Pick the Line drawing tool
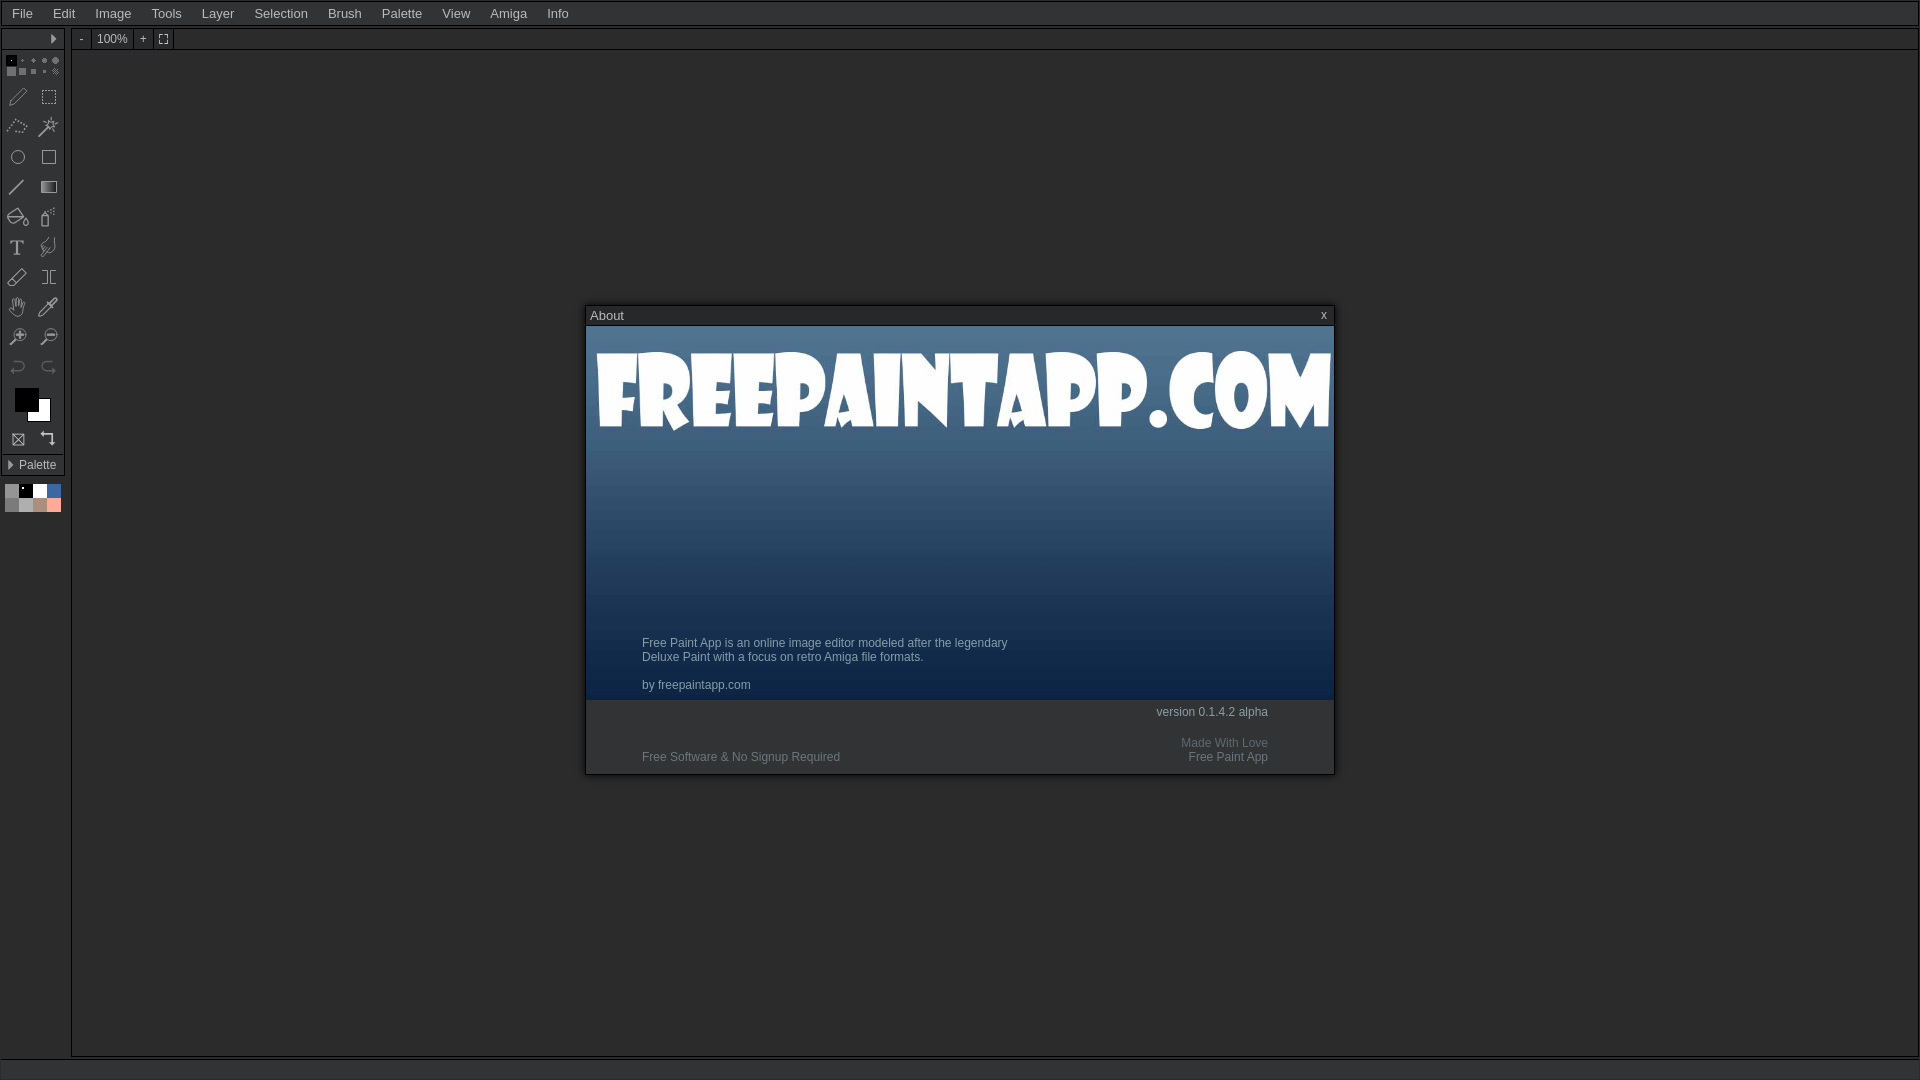 click(x=17, y=187)
